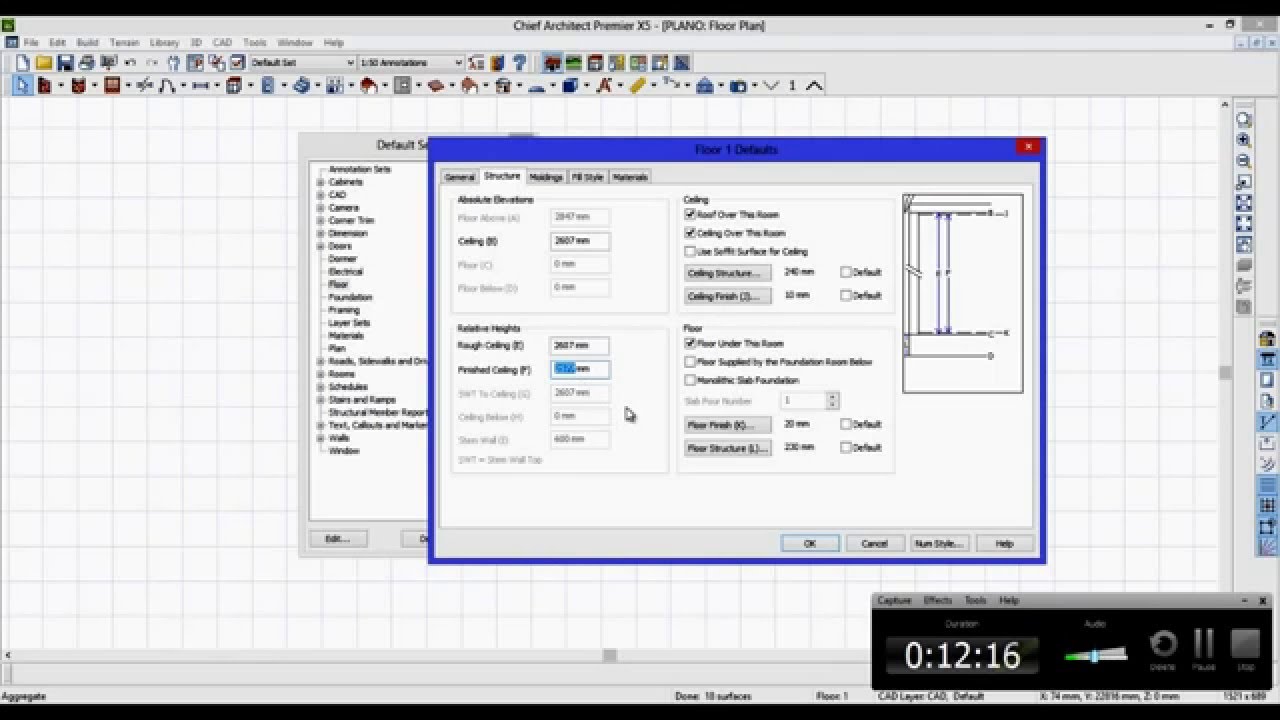Click the Open folder icon
Viewport: 1280px width, 720px height.
click(43, 63)
